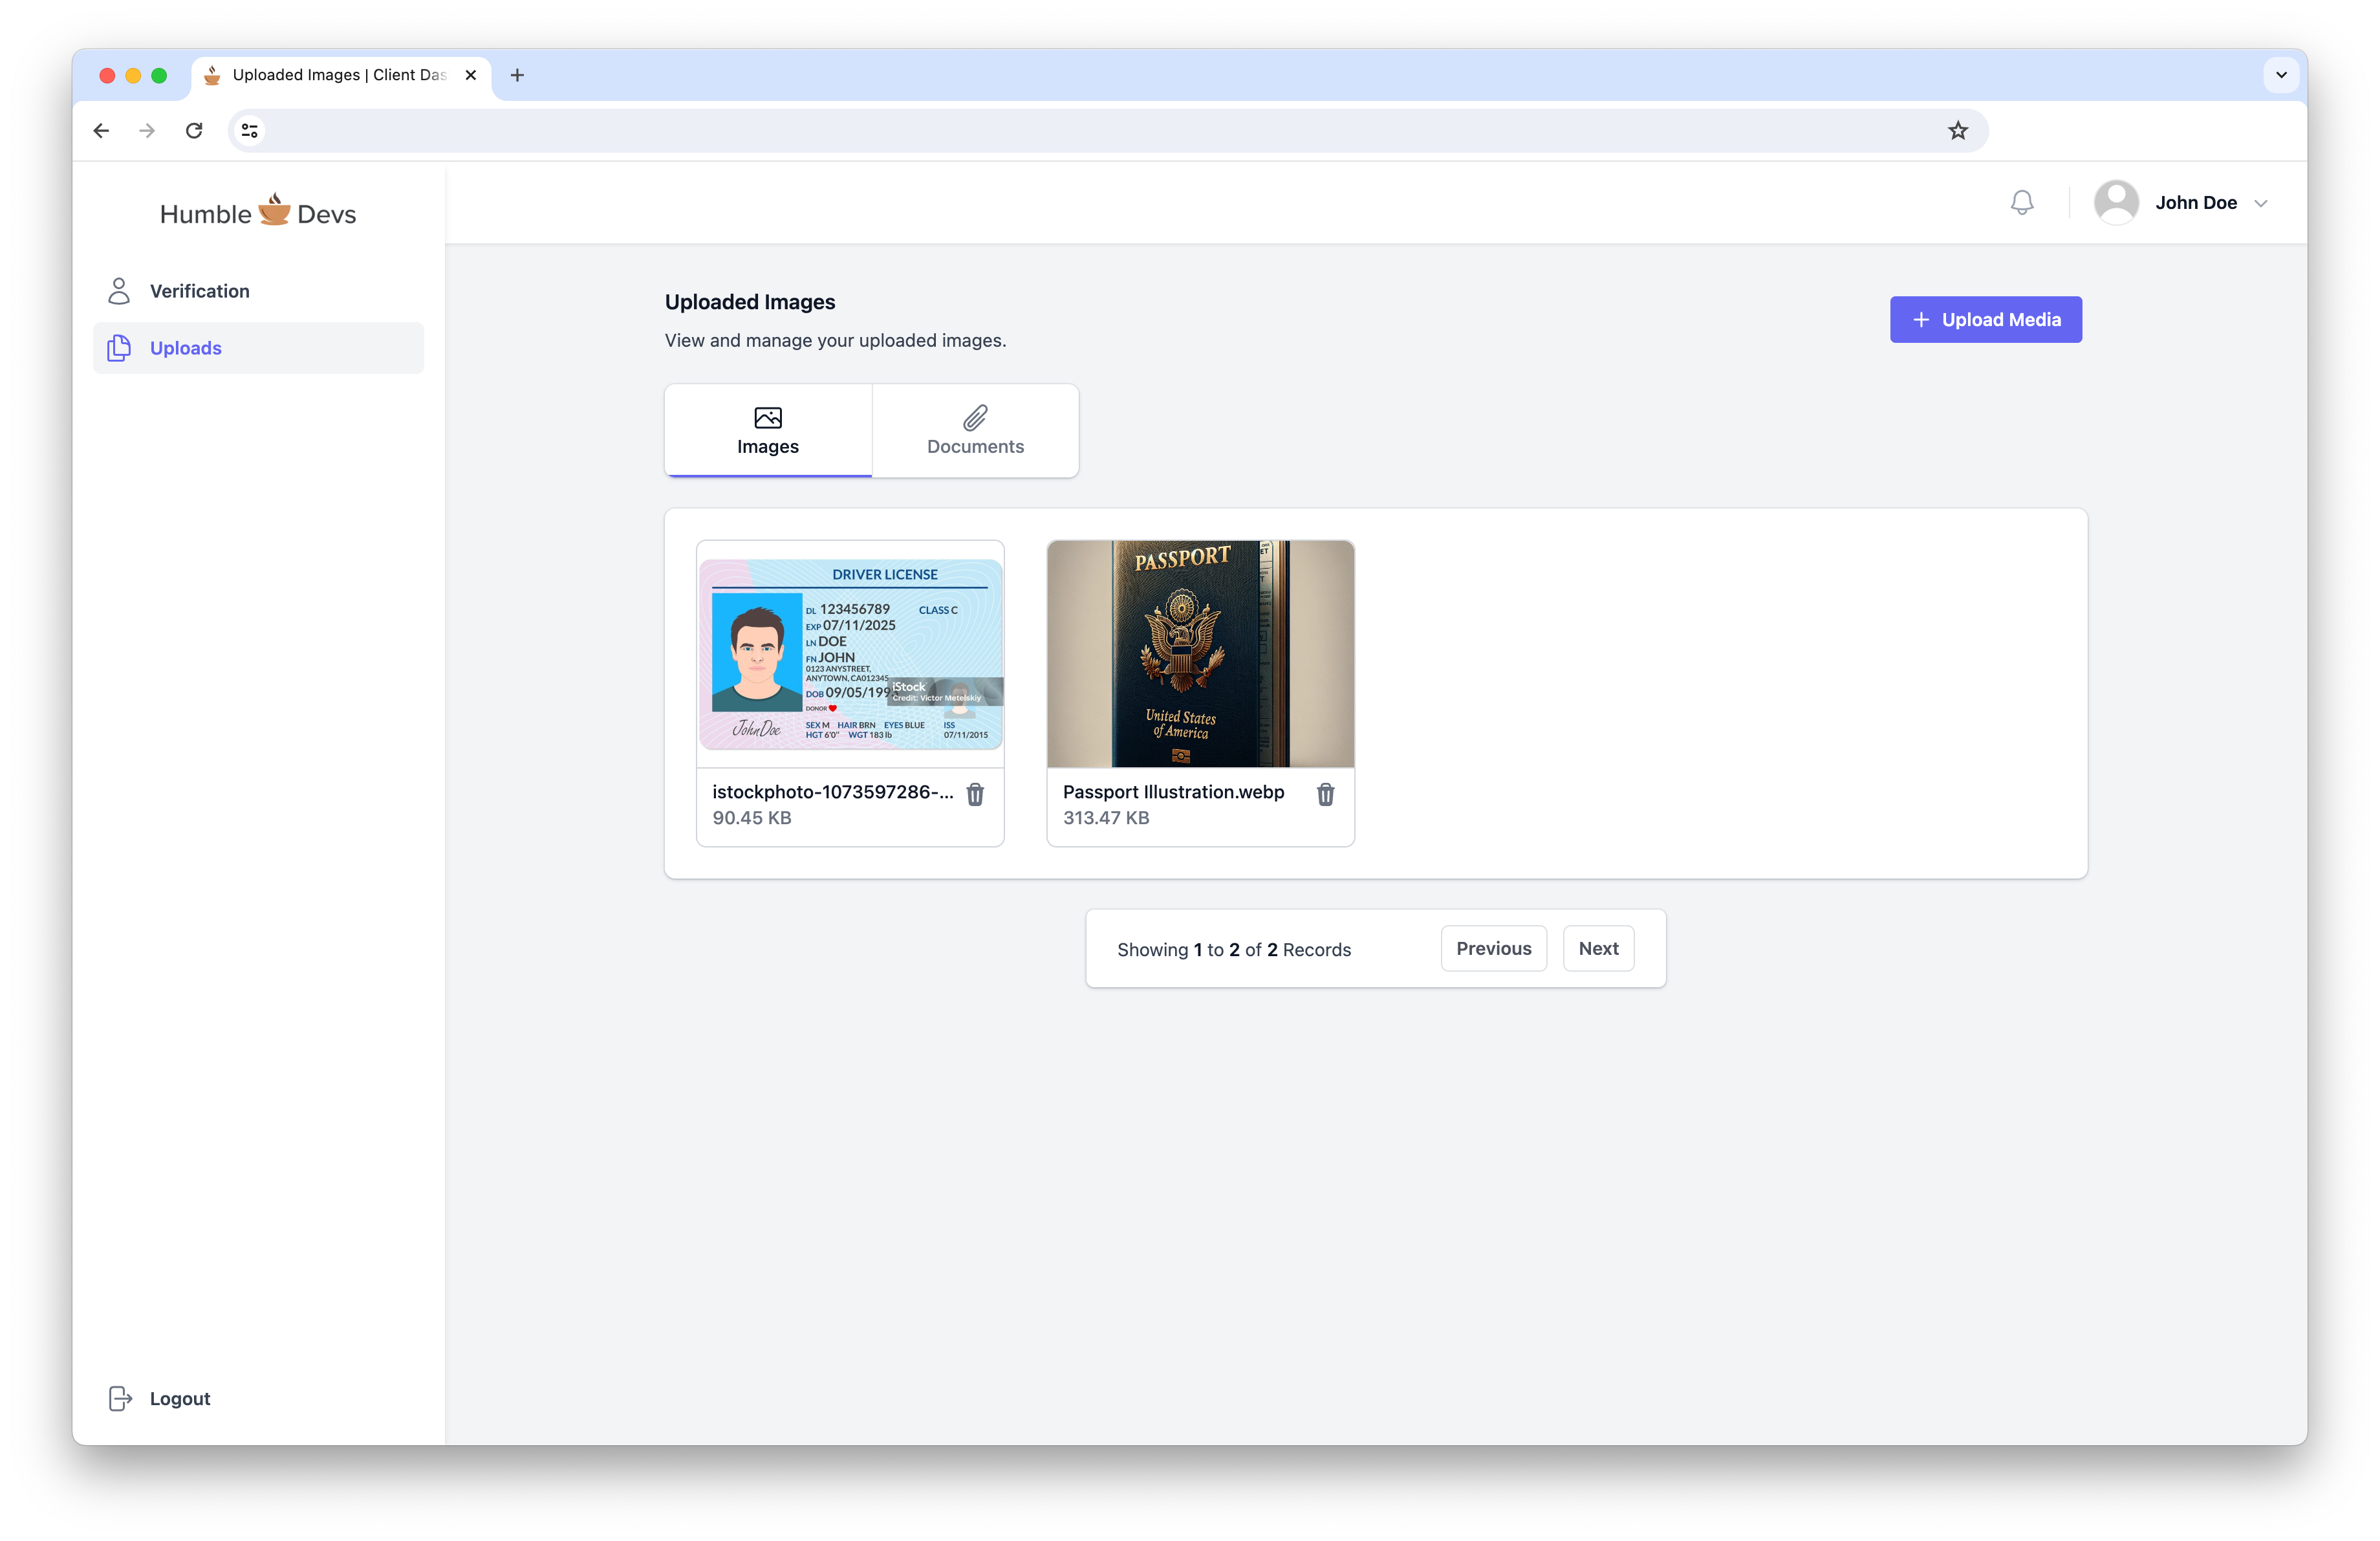Open the notifications bell
This screenshot has height=1541, width=2380.
(x=2021, y=203)
